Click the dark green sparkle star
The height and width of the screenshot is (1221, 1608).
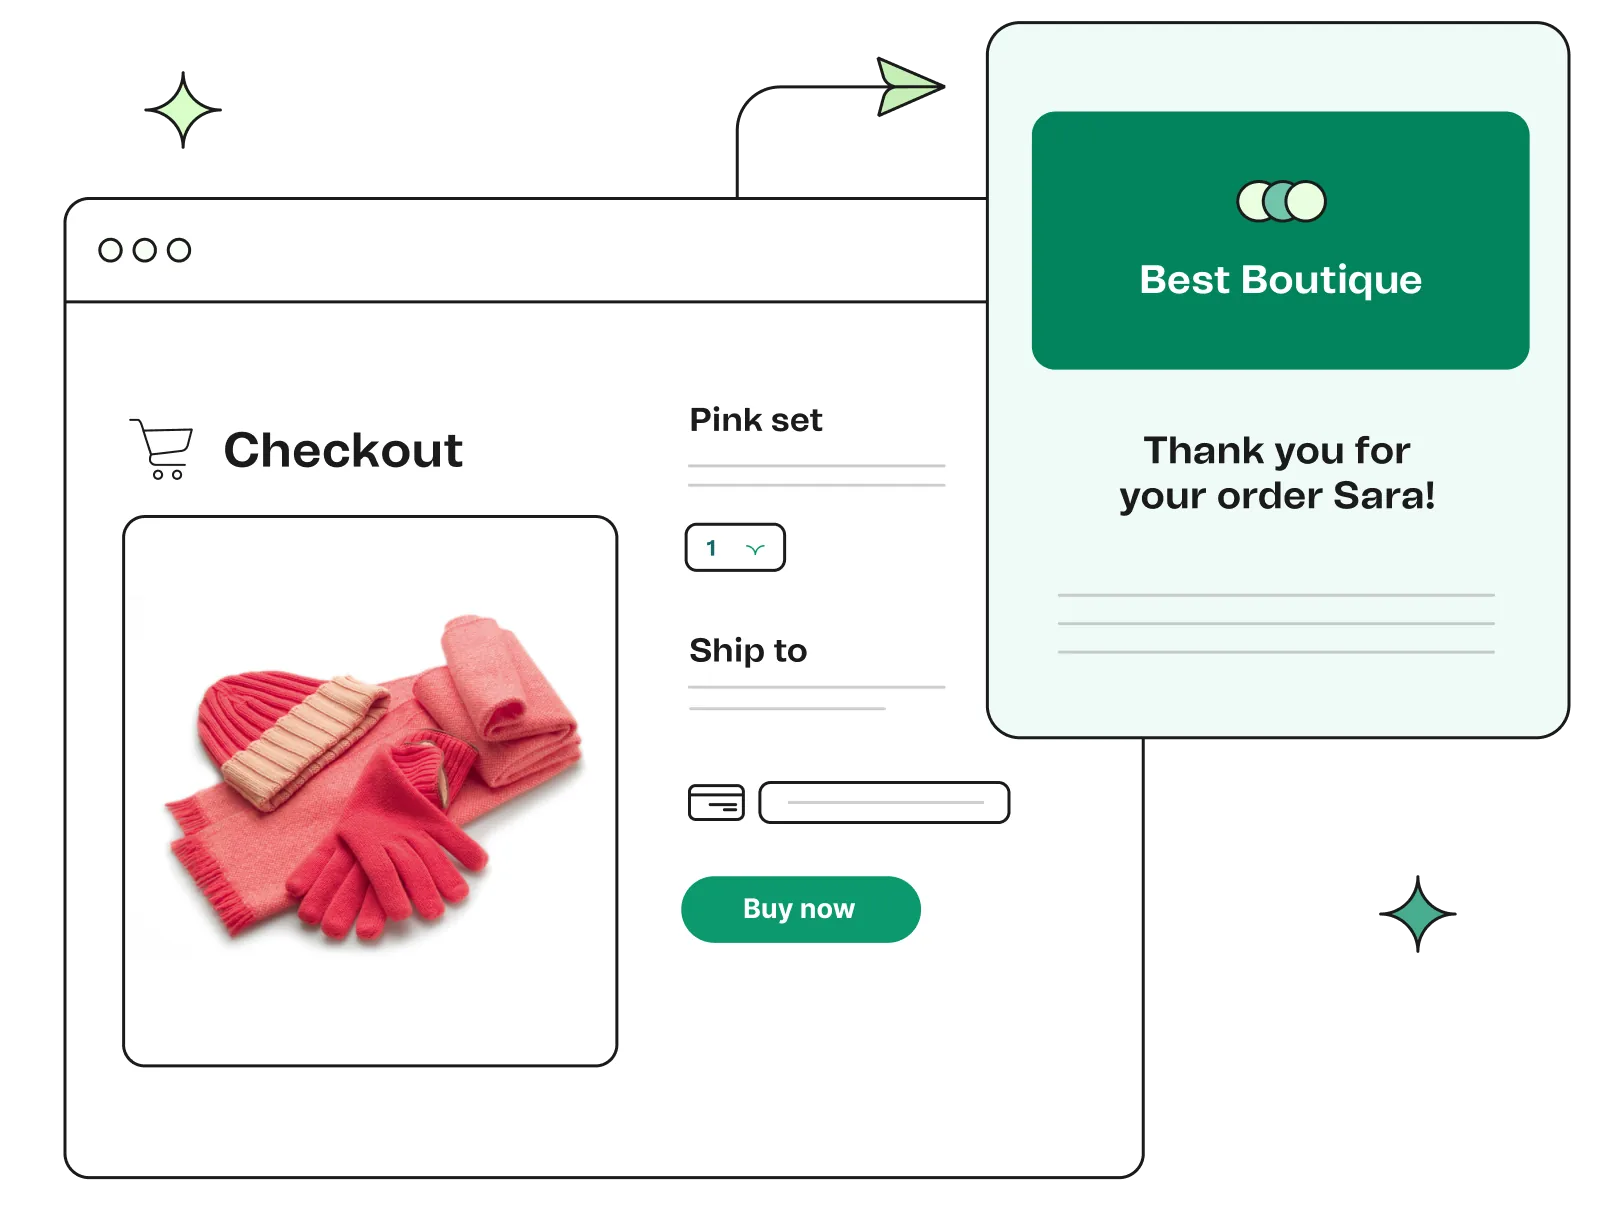coord(1418,914)
